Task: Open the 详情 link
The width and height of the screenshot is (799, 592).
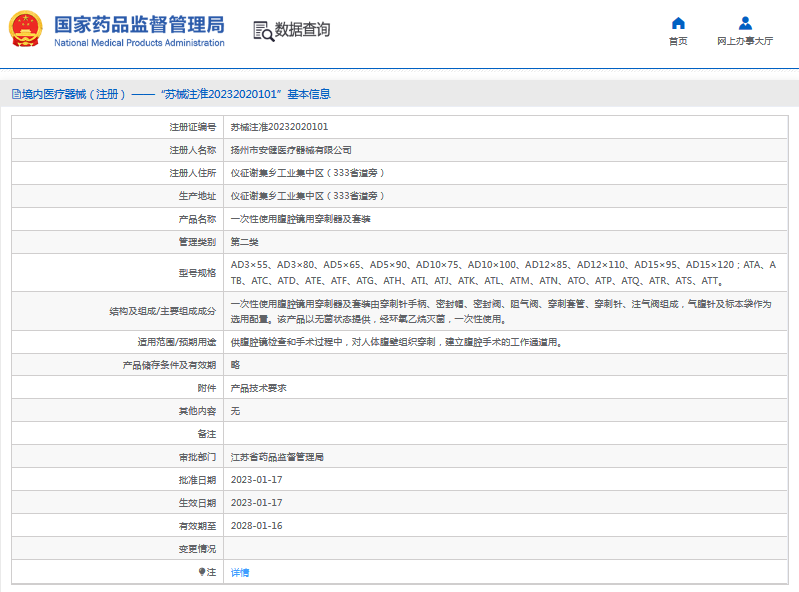Action: pyautogui.click(x=240, y=572)
